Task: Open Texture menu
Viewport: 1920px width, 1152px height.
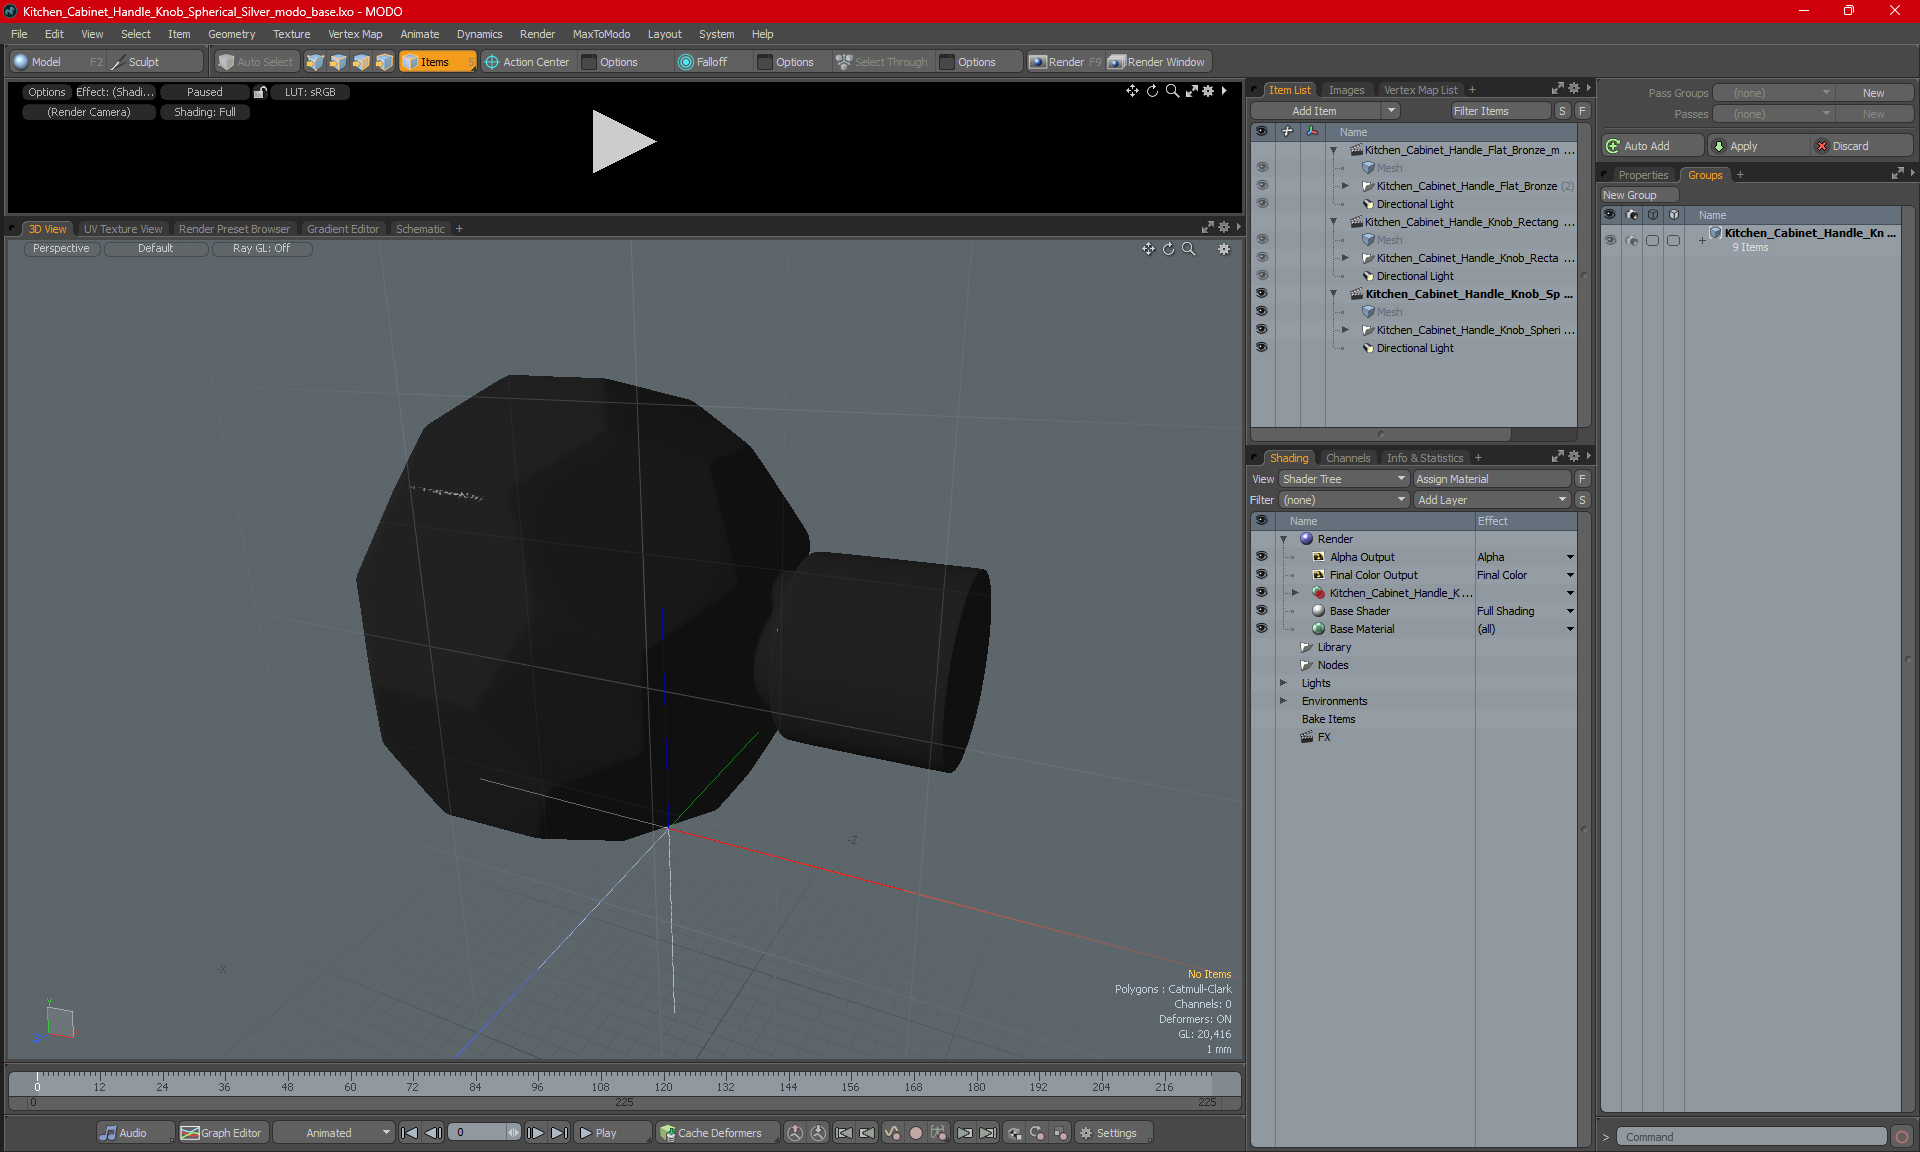Action: click(x=291, y=34)
